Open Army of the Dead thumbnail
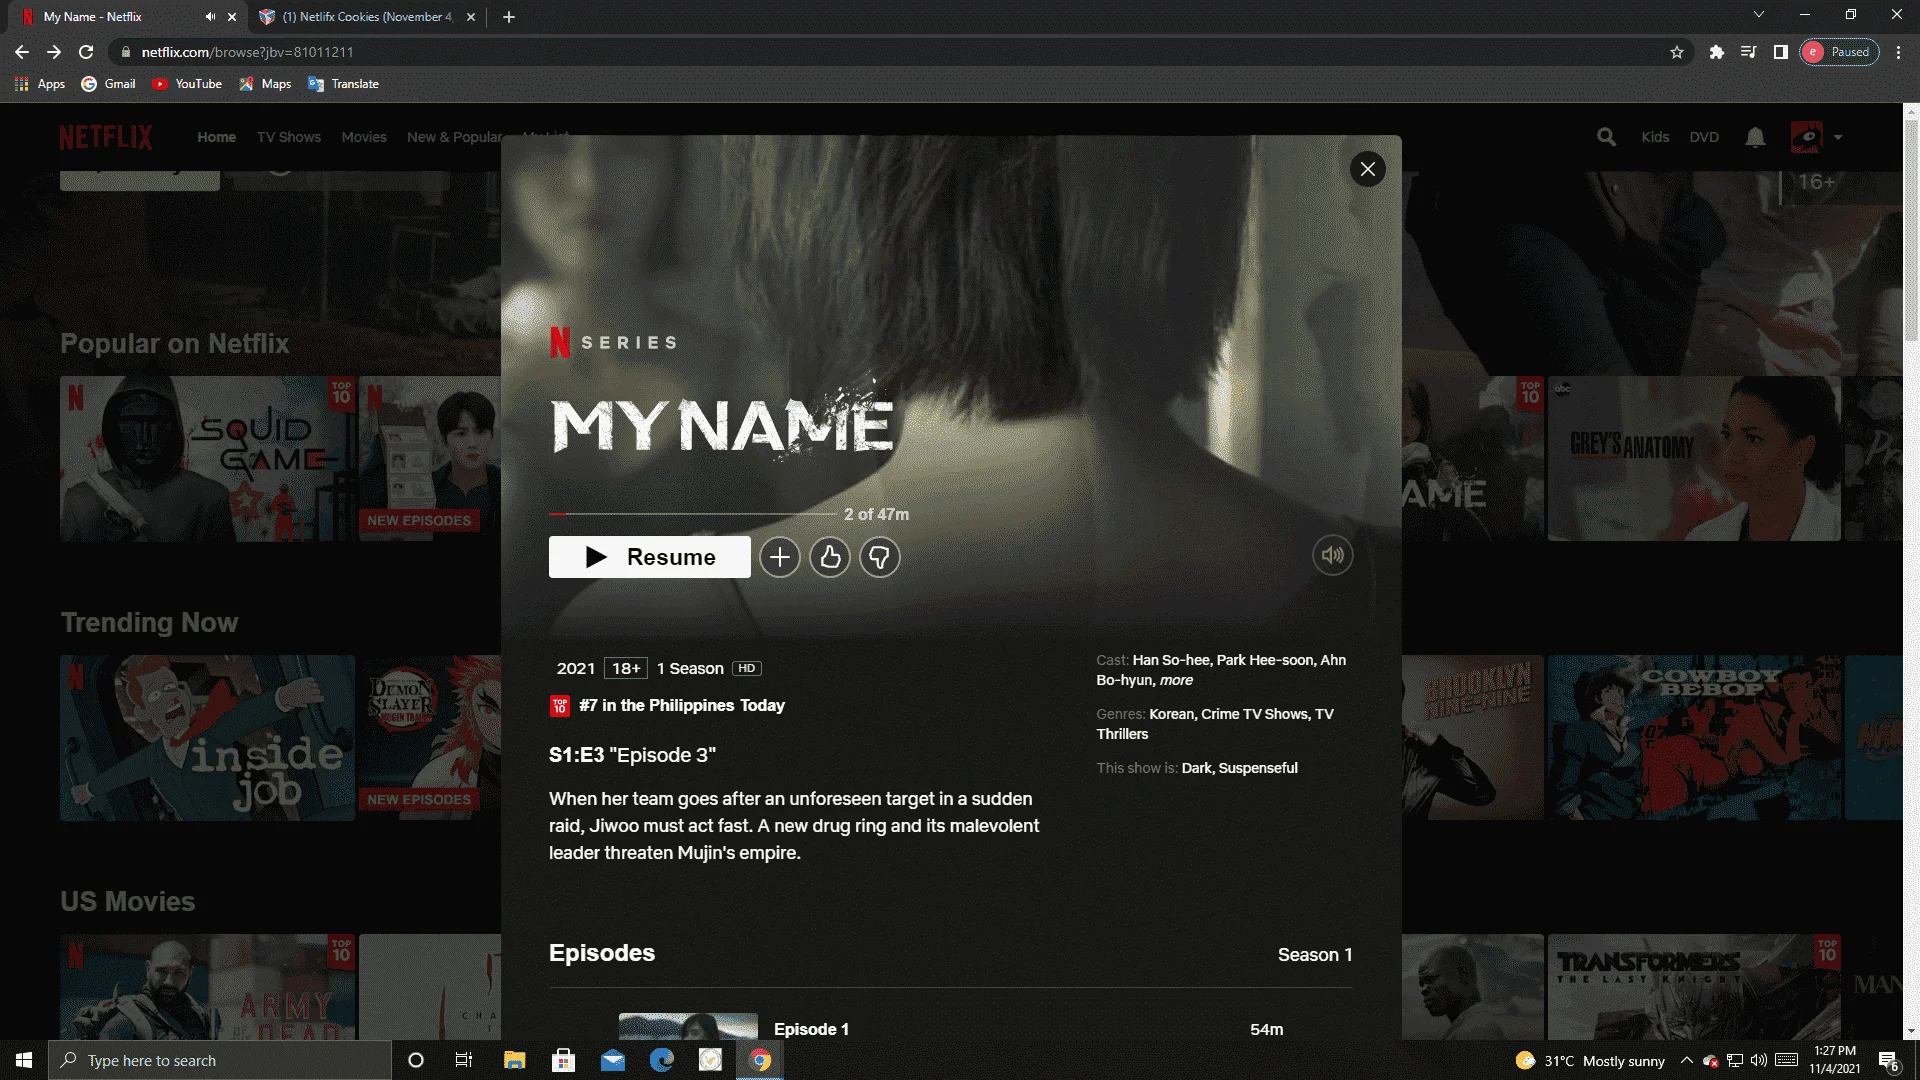Screen dimensions: 1920x1080 pyautogui.click(x=207, y=987)
